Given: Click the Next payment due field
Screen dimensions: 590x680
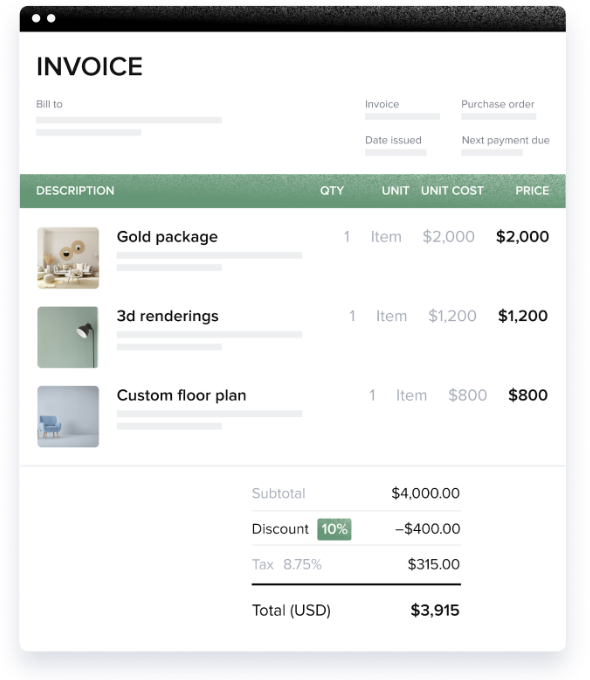Looking at the screenshot, I should [492, 152].
